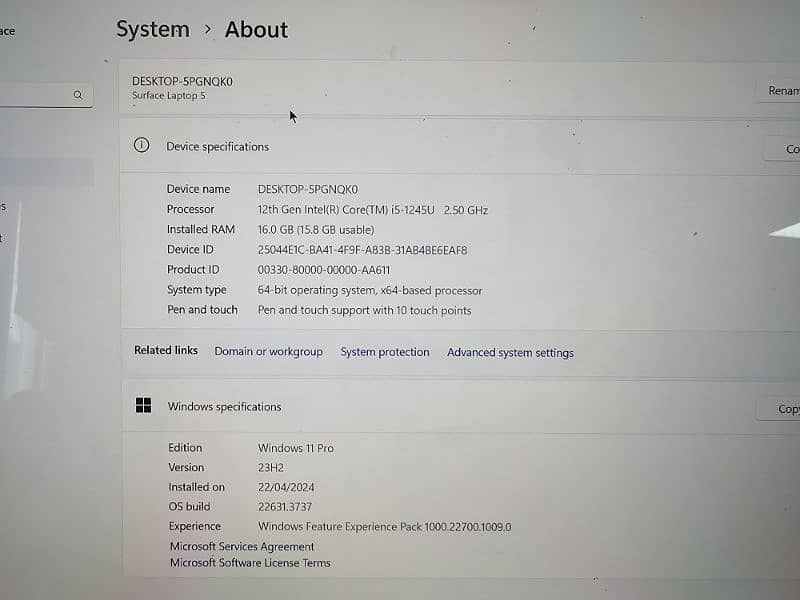The width and height of the screenshot is (800, 600).
Task: Open the Microsoft Services Agreement link
Action: 242,546
